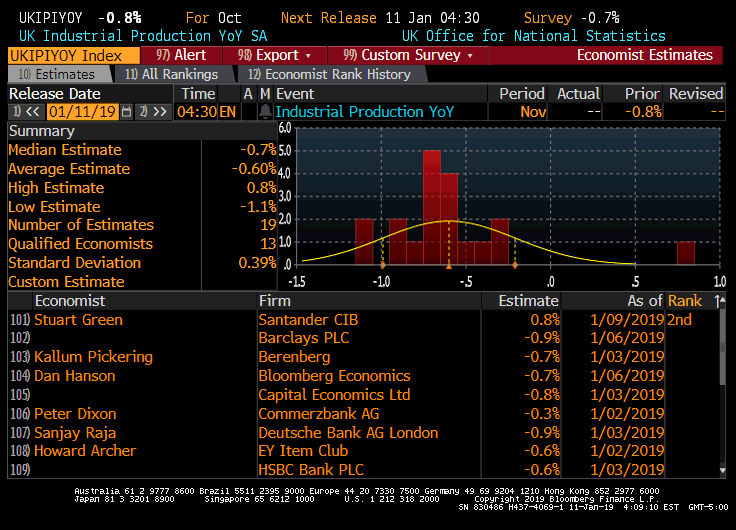Image resolution: width=736 pixels, height=530 pixels.
Task: Click the Alert button
Action: click(x=181, y=55)
